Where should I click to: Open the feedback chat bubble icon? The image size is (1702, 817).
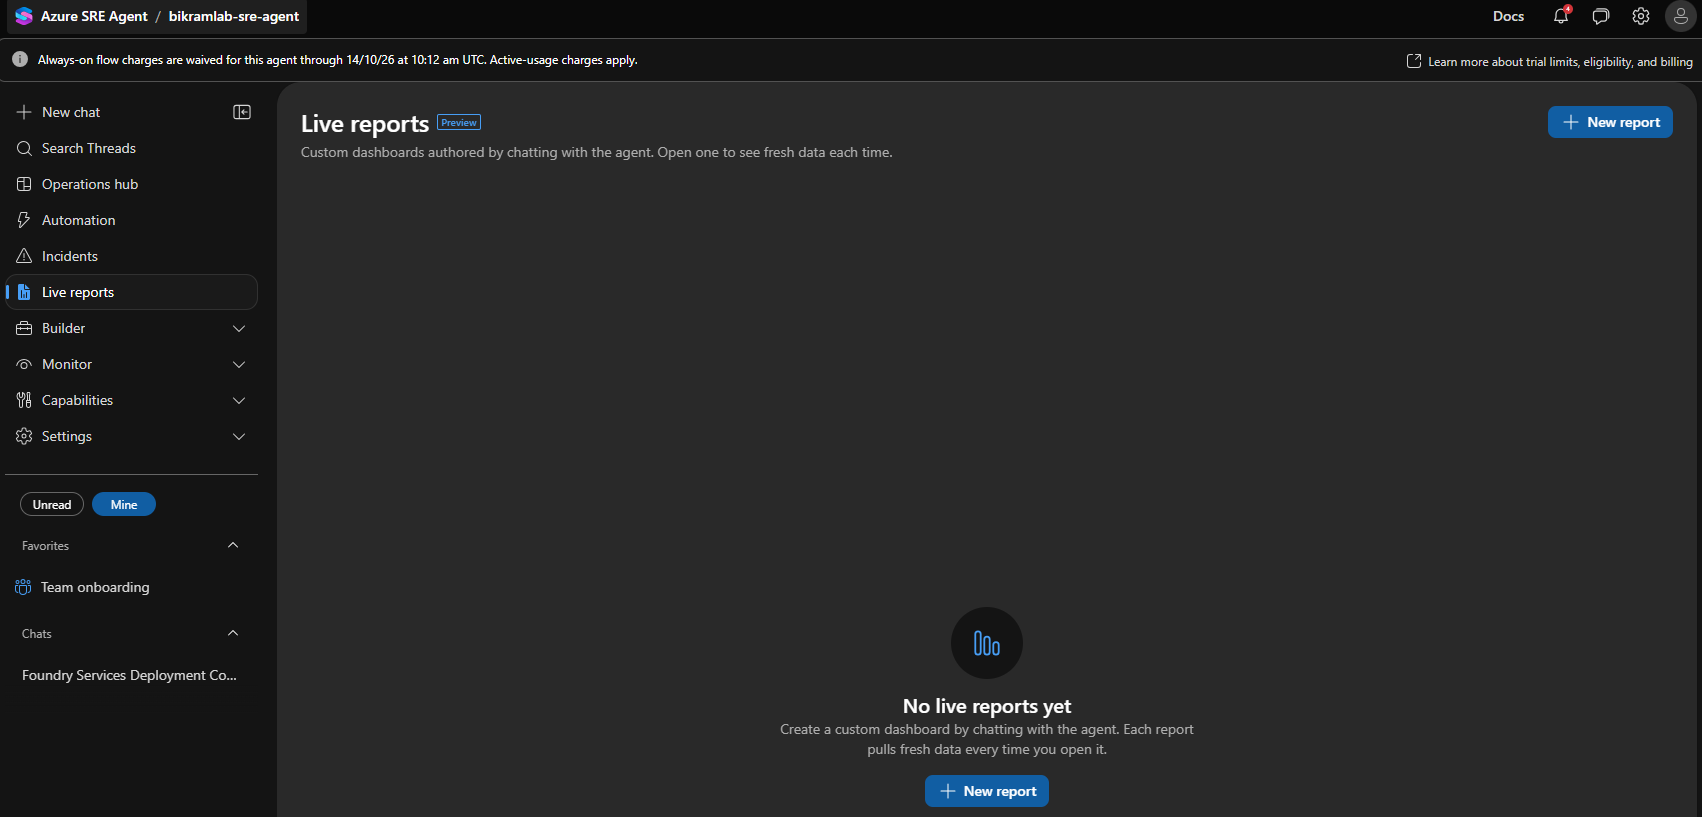[1601, 16]
